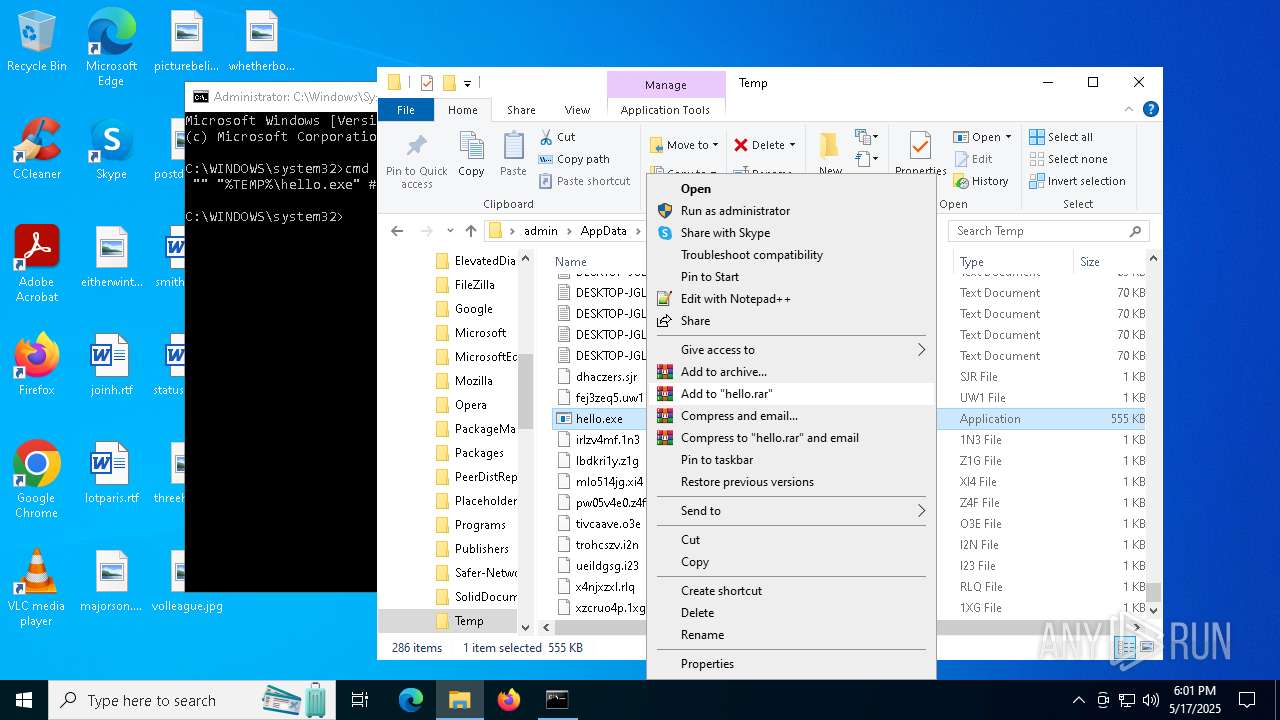The image size is (1280, 720).
Task: Open Skype desktop shortcut
Action: (111, 150)
